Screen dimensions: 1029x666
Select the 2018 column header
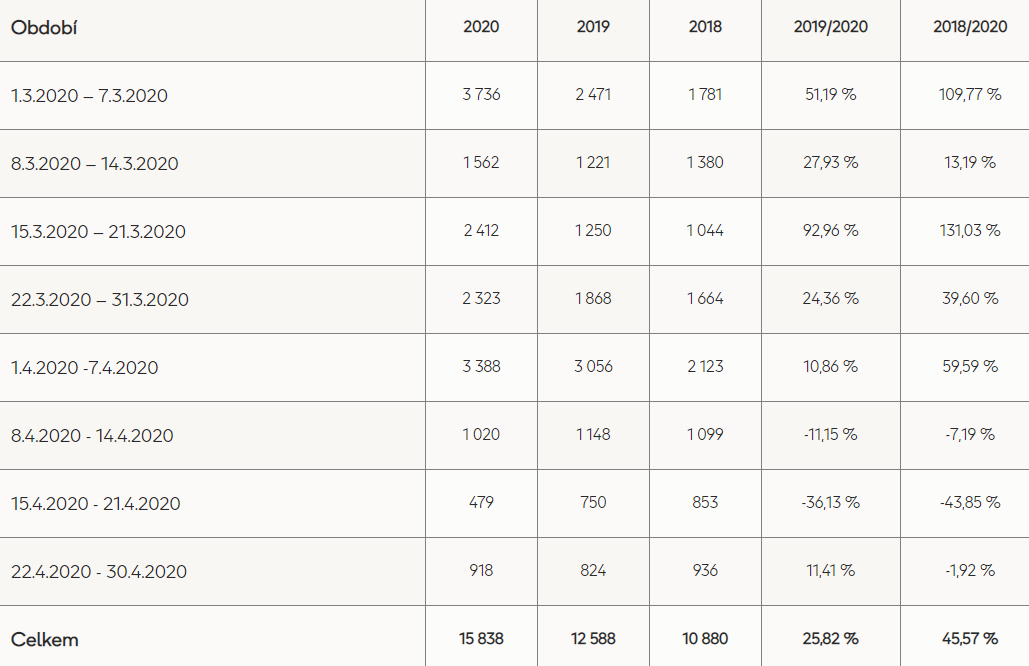705,27
